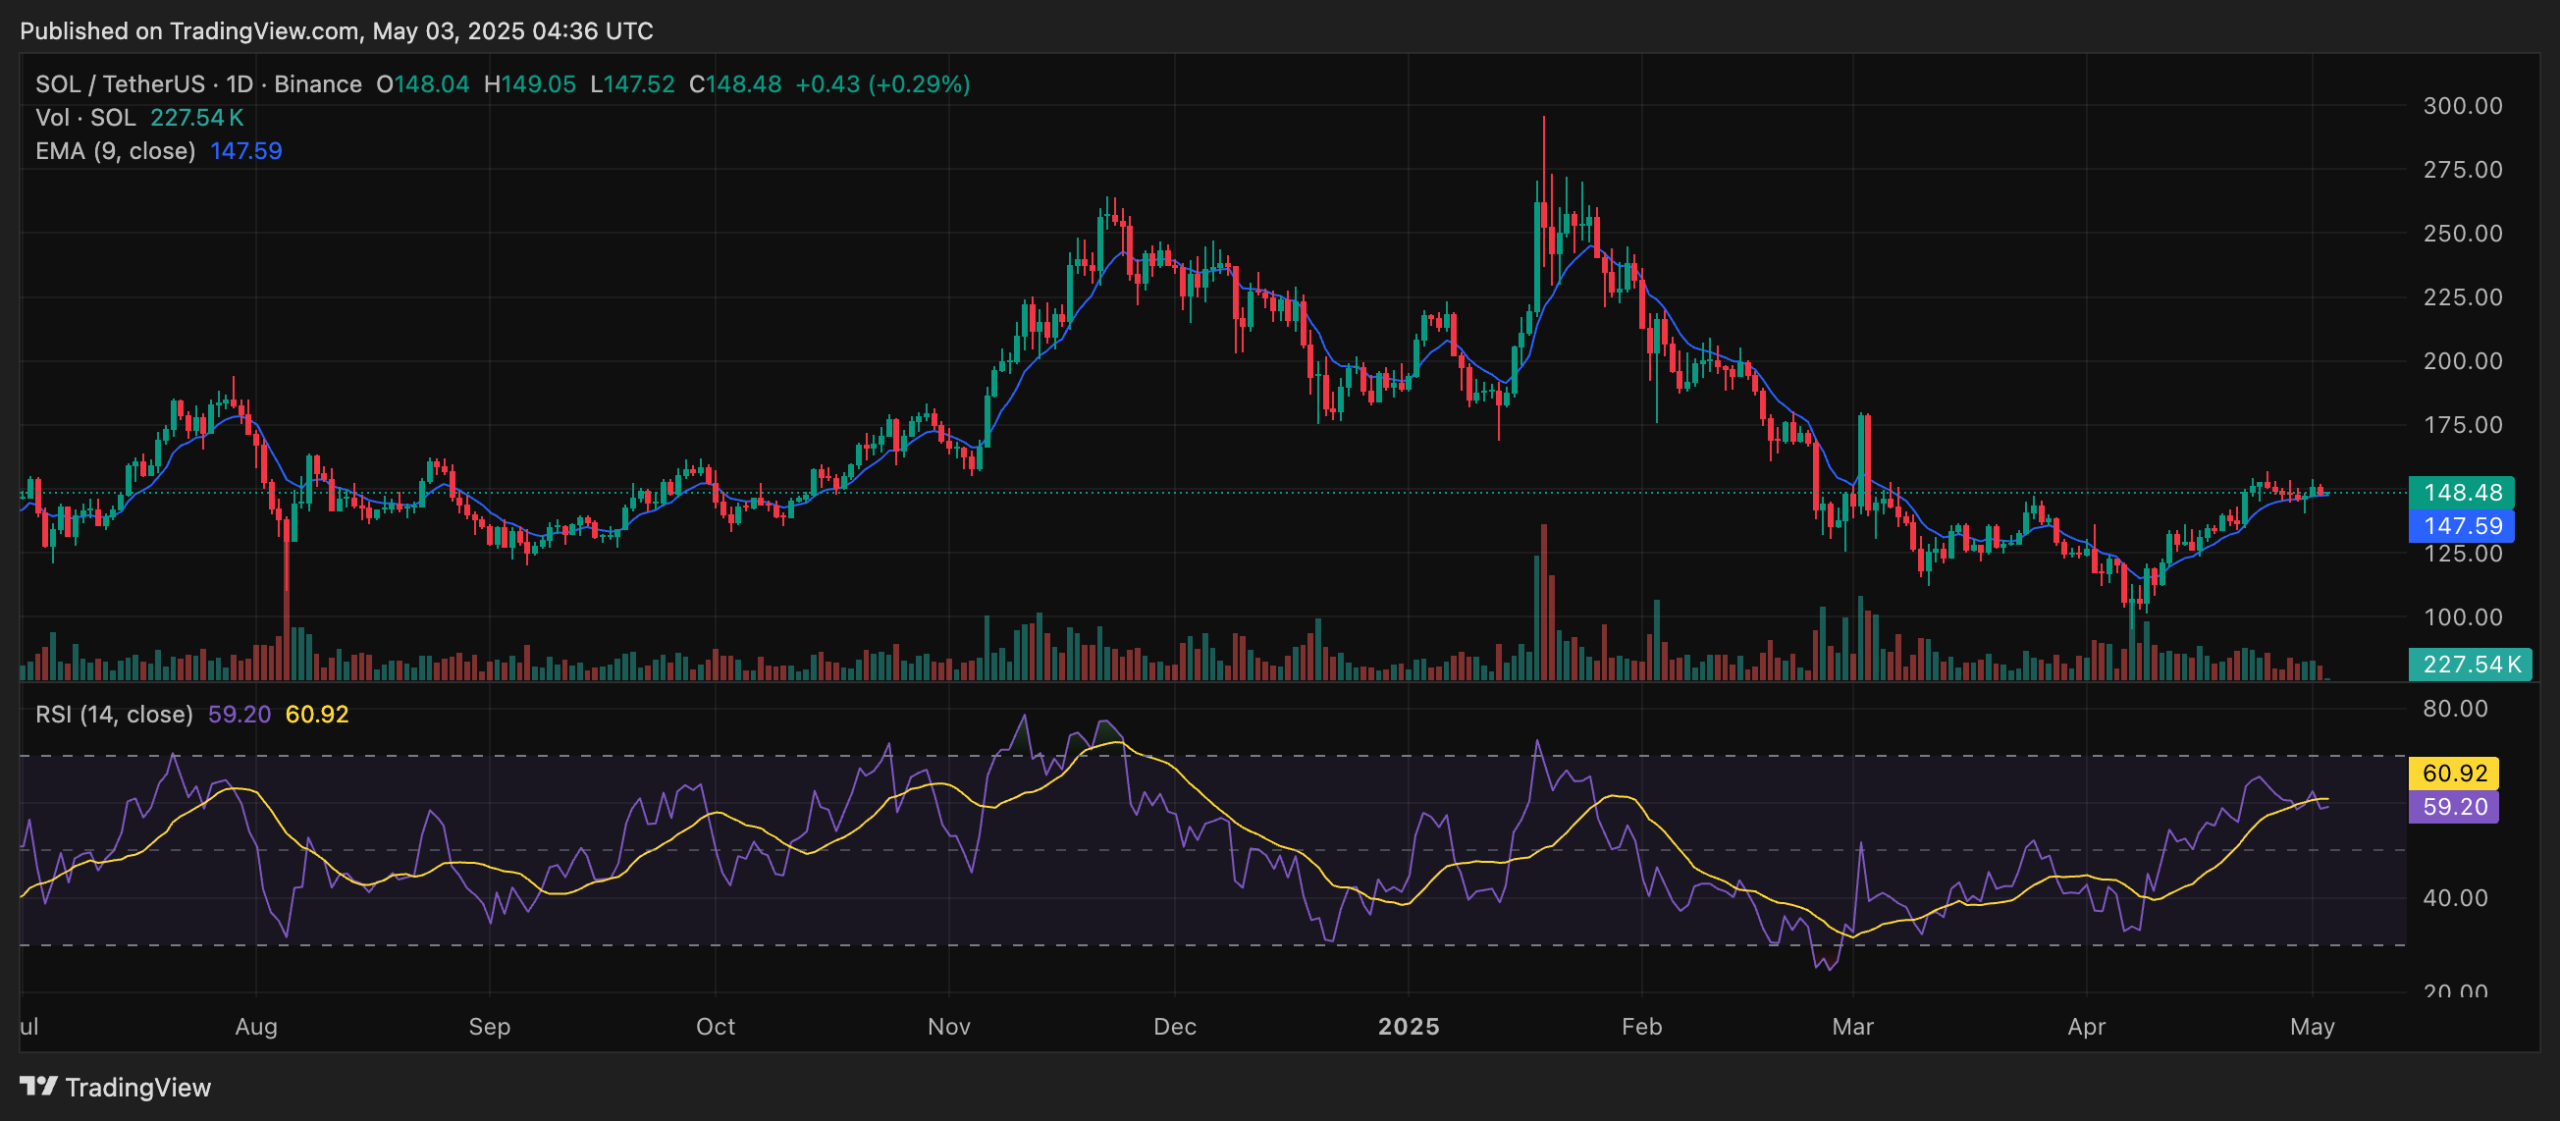Click the green 148.48 current price tag
2560x1121 pixels.
pos(2461,493)
